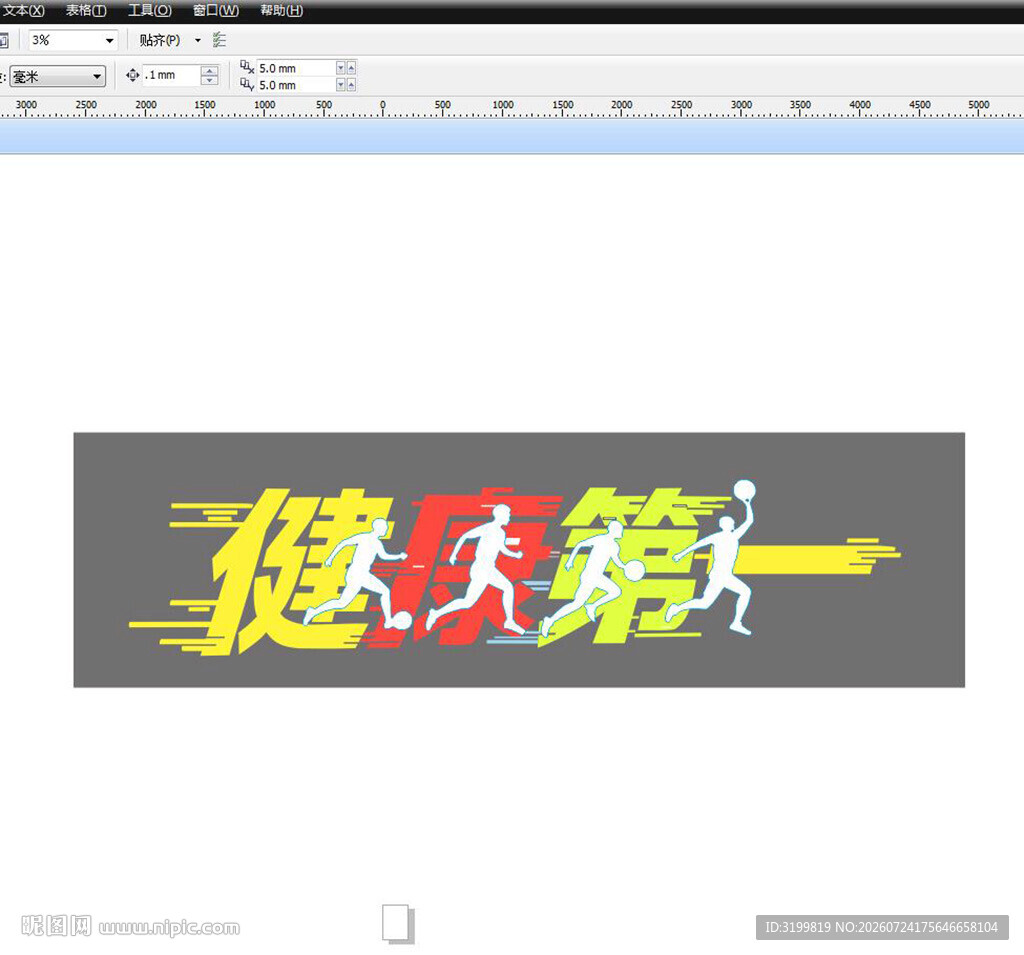Click the duplicate distance X icon
The width and height of the screenshot is (1024, 955).
247,67
